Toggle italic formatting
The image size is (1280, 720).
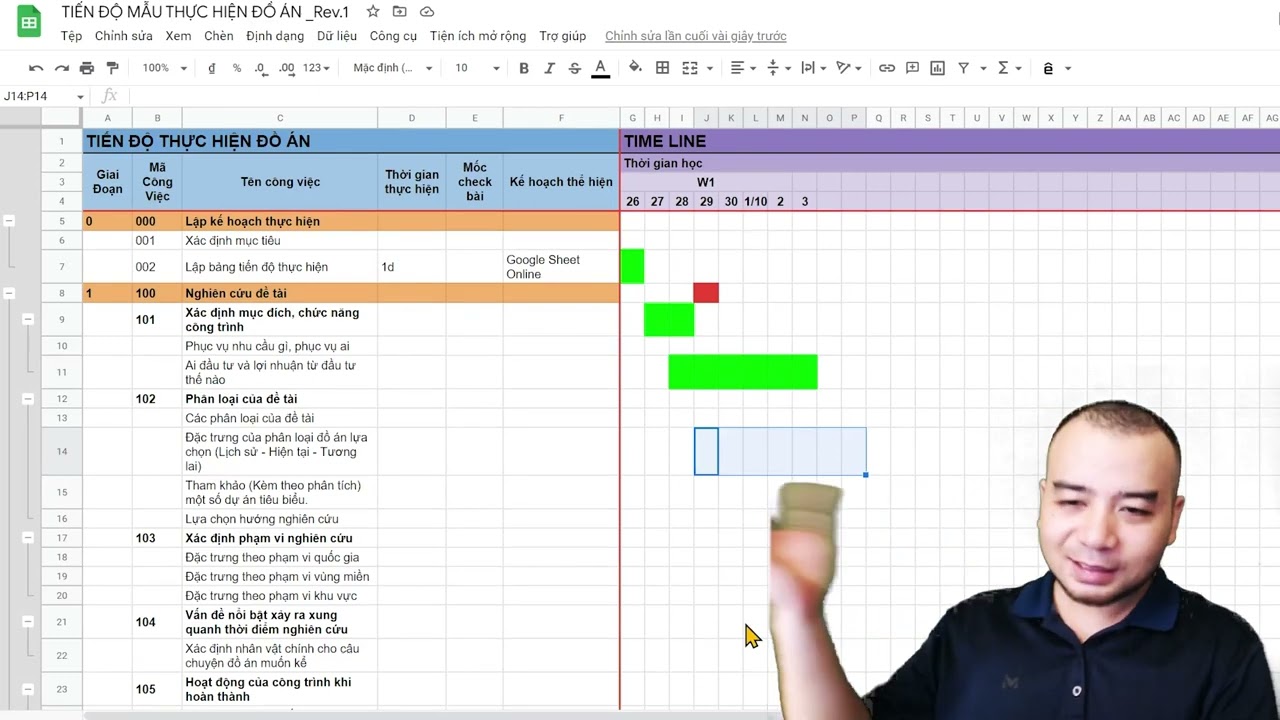coord(549,68)
